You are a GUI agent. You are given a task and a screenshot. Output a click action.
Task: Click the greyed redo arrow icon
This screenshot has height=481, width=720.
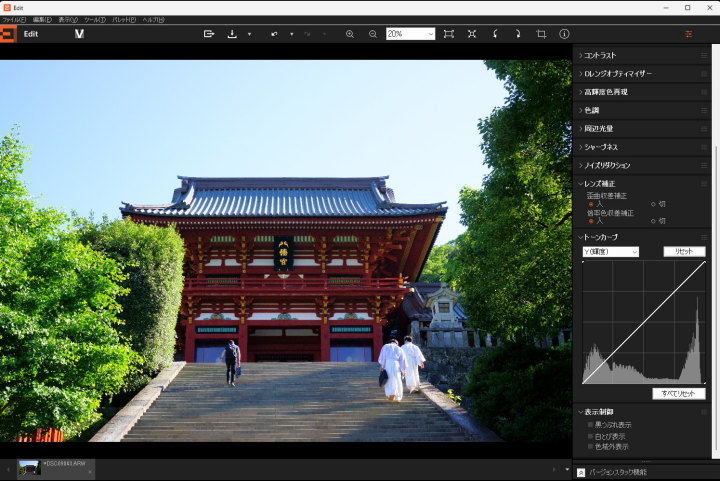click(x=307, y=34)
